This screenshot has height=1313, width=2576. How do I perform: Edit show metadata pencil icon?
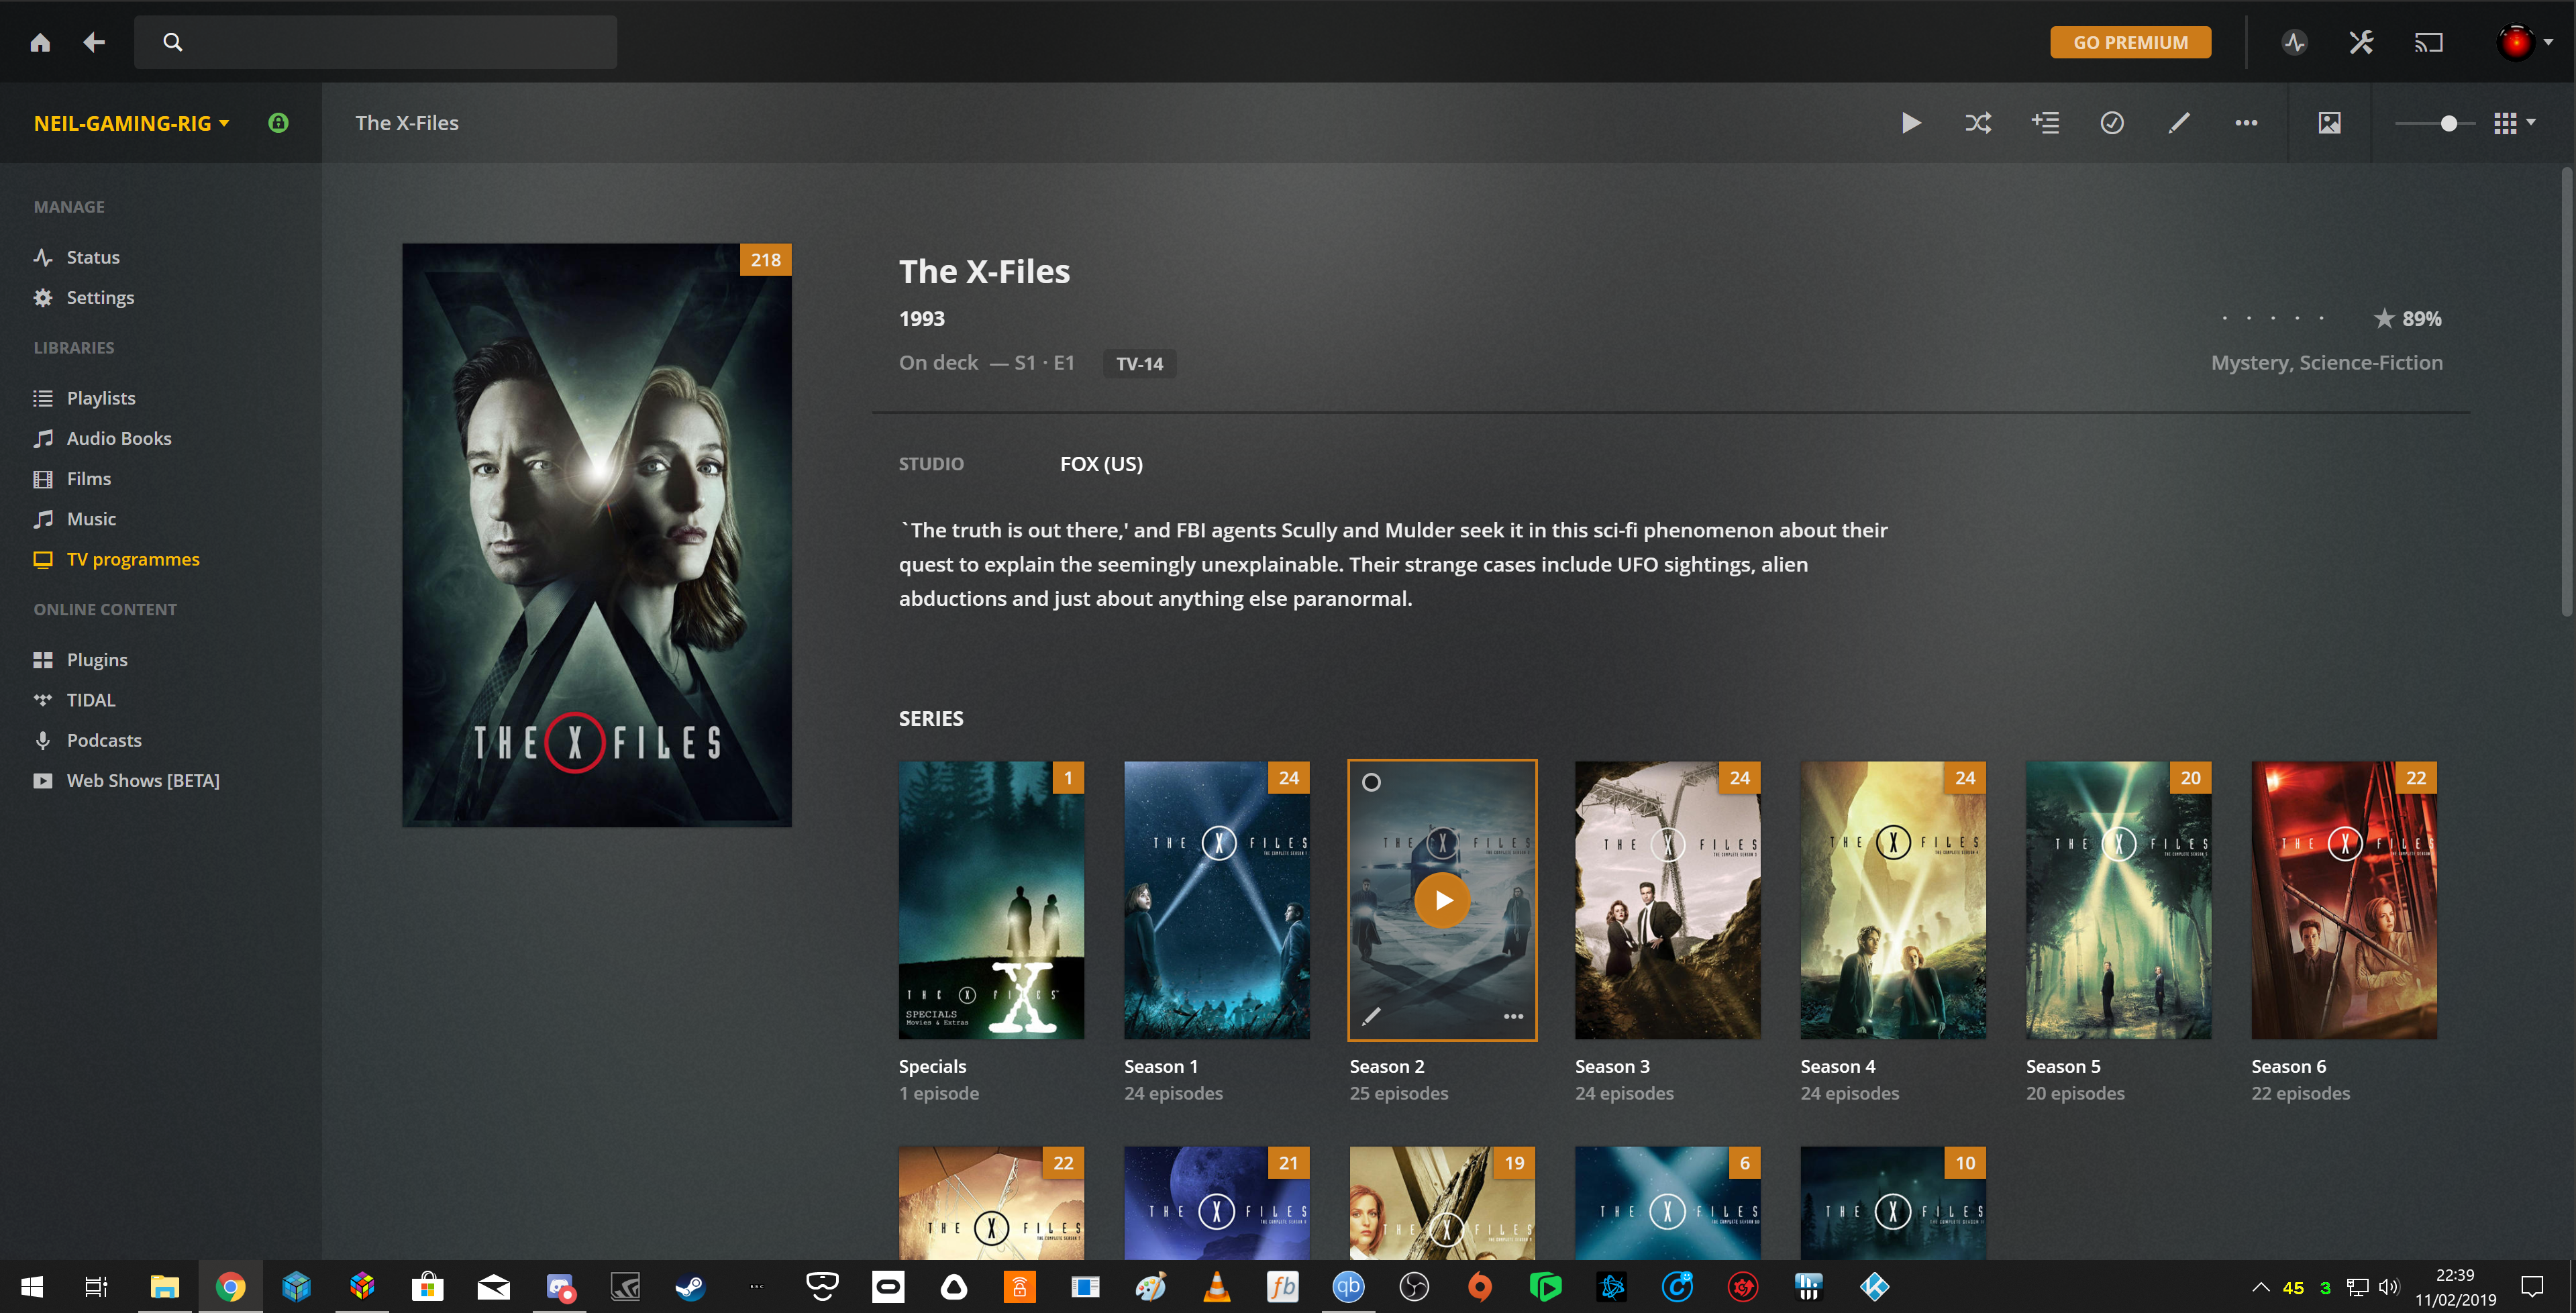pos(2179,123)
